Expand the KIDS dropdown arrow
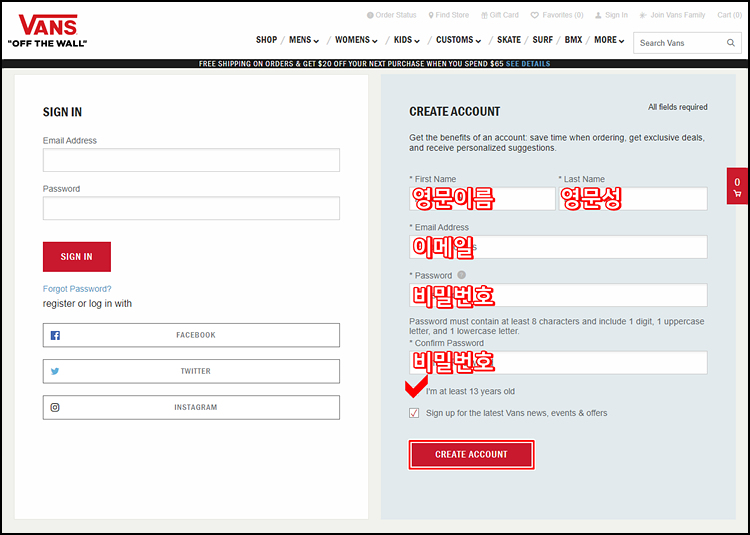 coord(417,41)
